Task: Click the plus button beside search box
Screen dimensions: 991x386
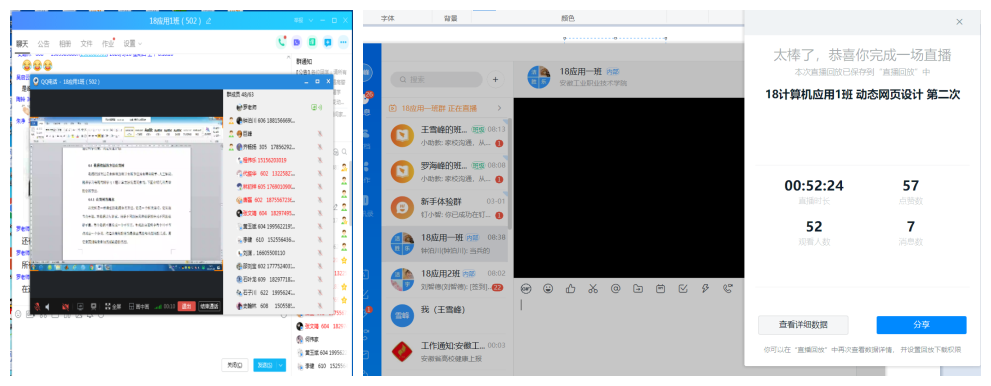Action: (496, 80)
